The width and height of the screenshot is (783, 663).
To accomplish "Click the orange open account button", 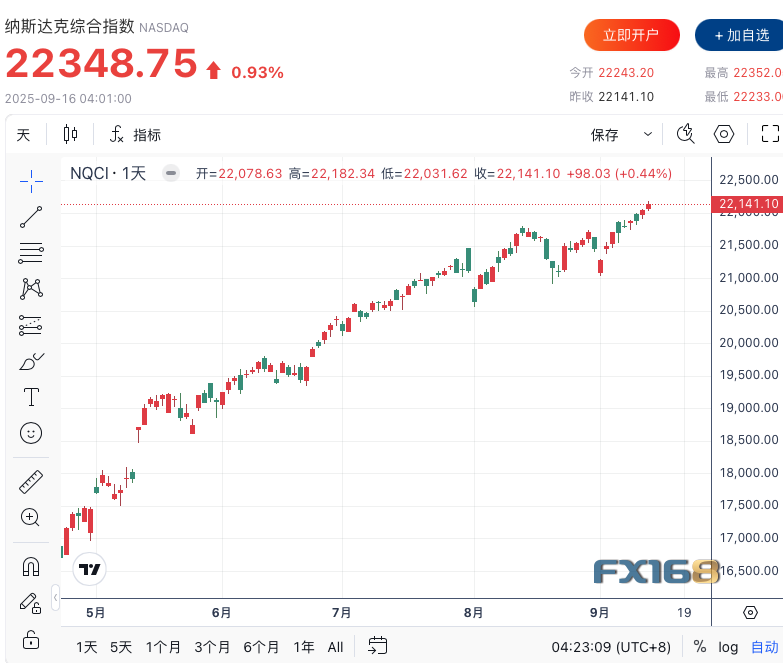I will click(x=631, y=35).
